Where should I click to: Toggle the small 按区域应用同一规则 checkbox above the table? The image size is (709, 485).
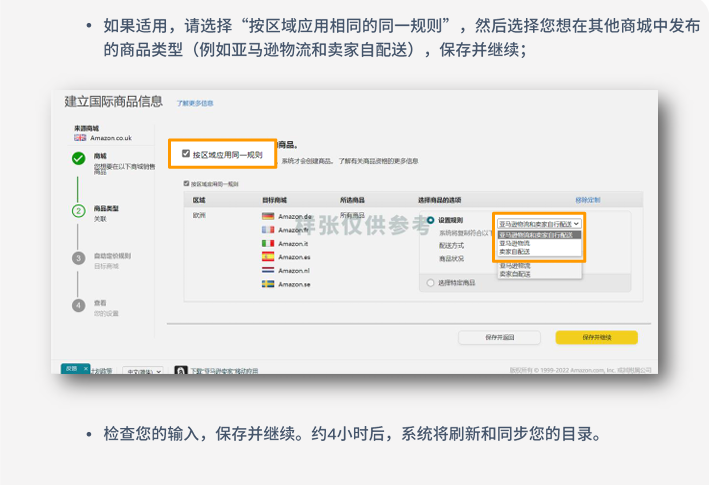click(x=186, y=184)
